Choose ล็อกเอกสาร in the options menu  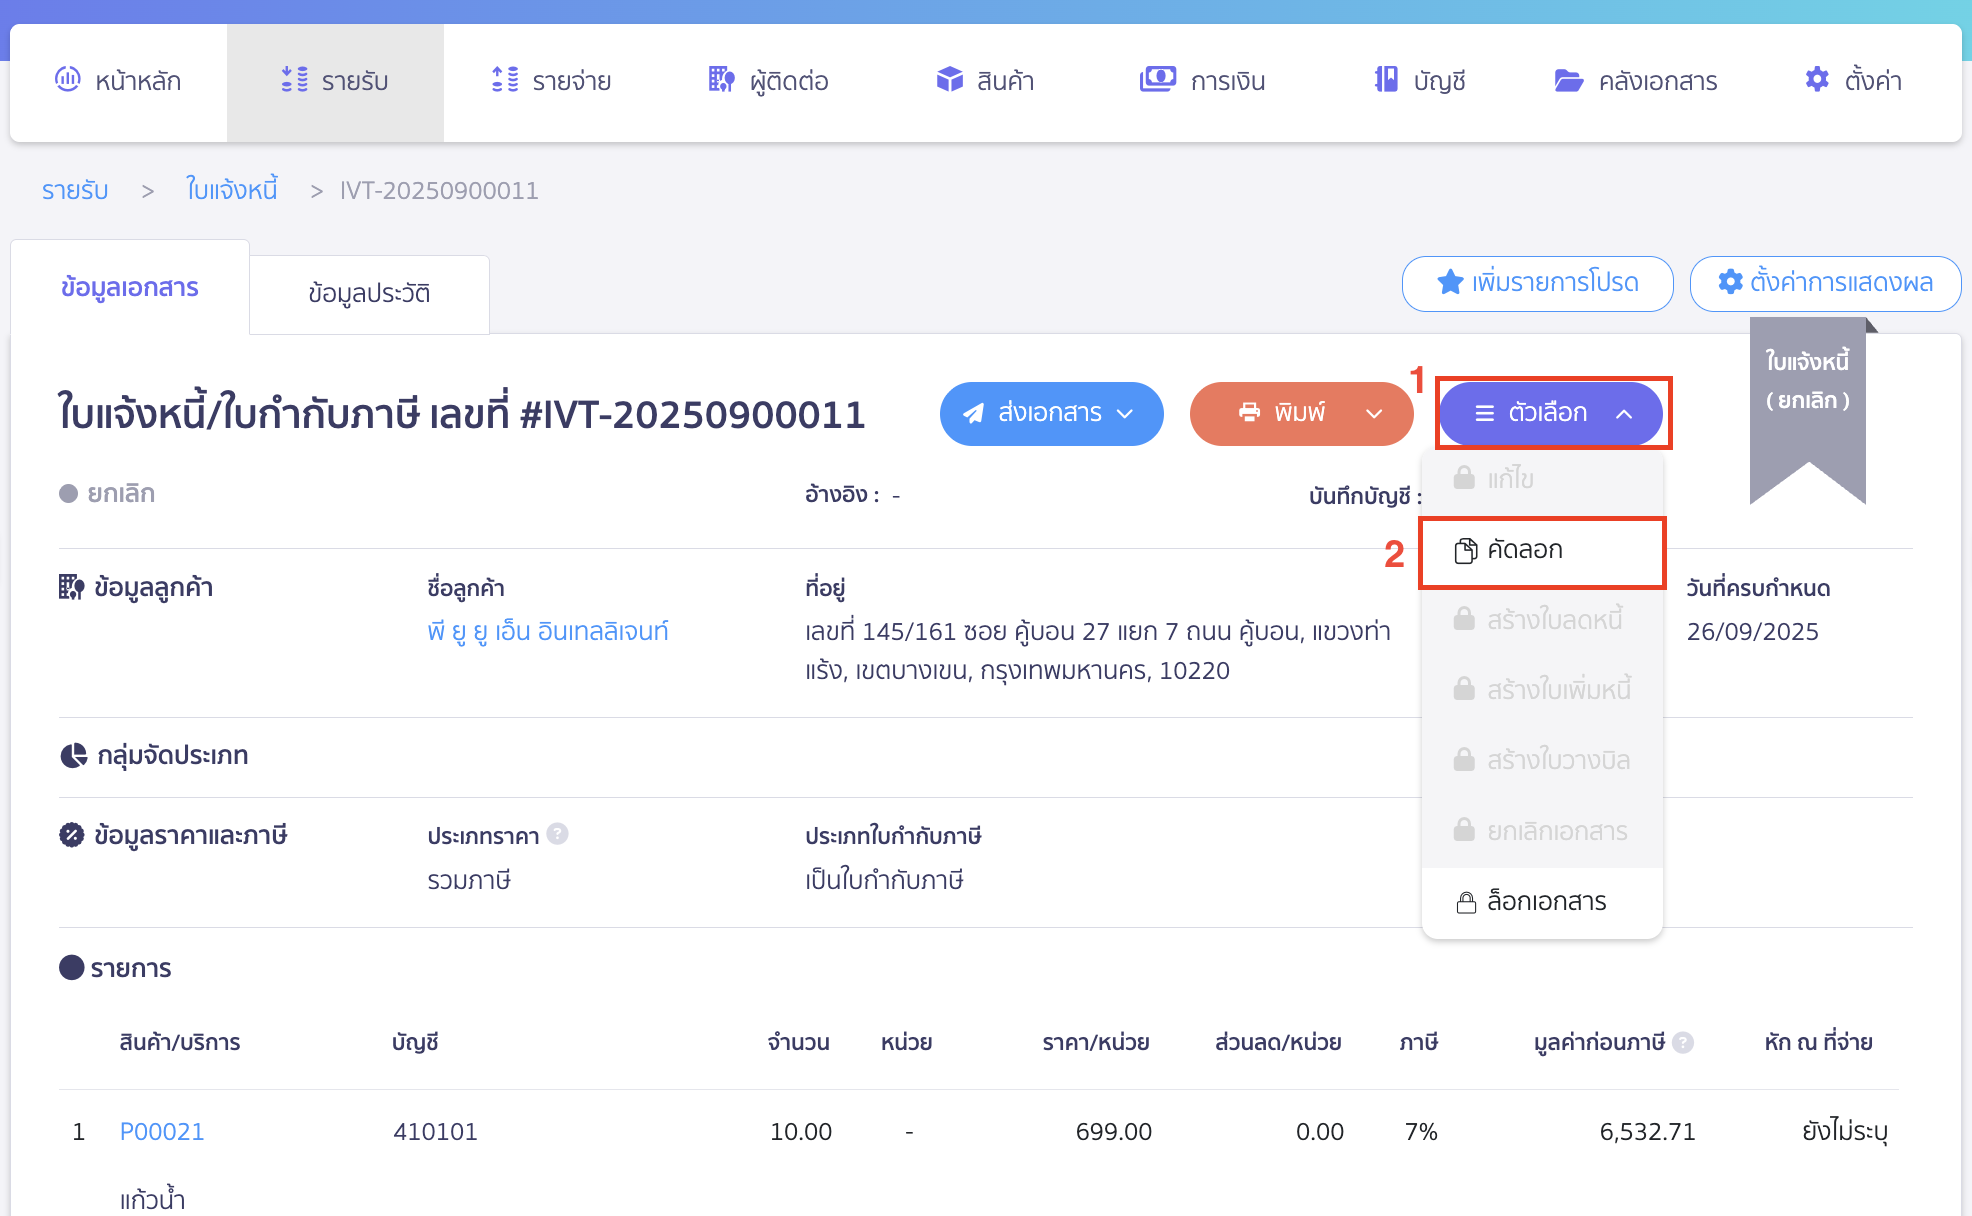1541,901
